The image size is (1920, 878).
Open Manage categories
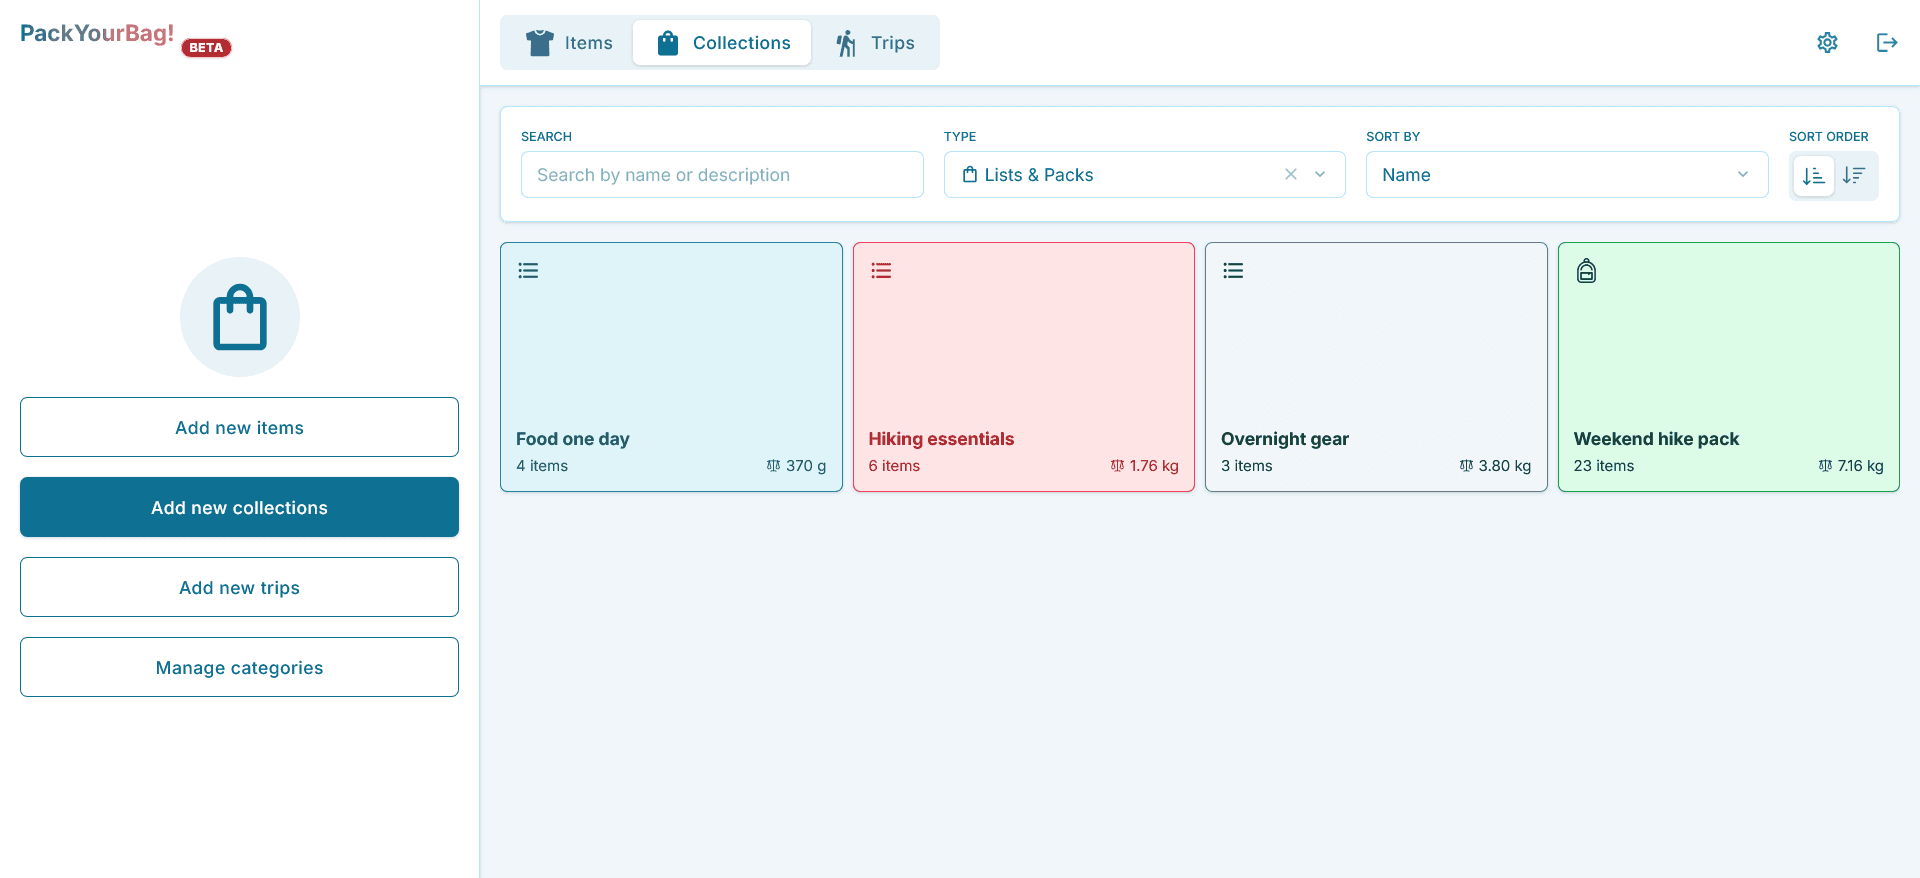pos(239,667)
